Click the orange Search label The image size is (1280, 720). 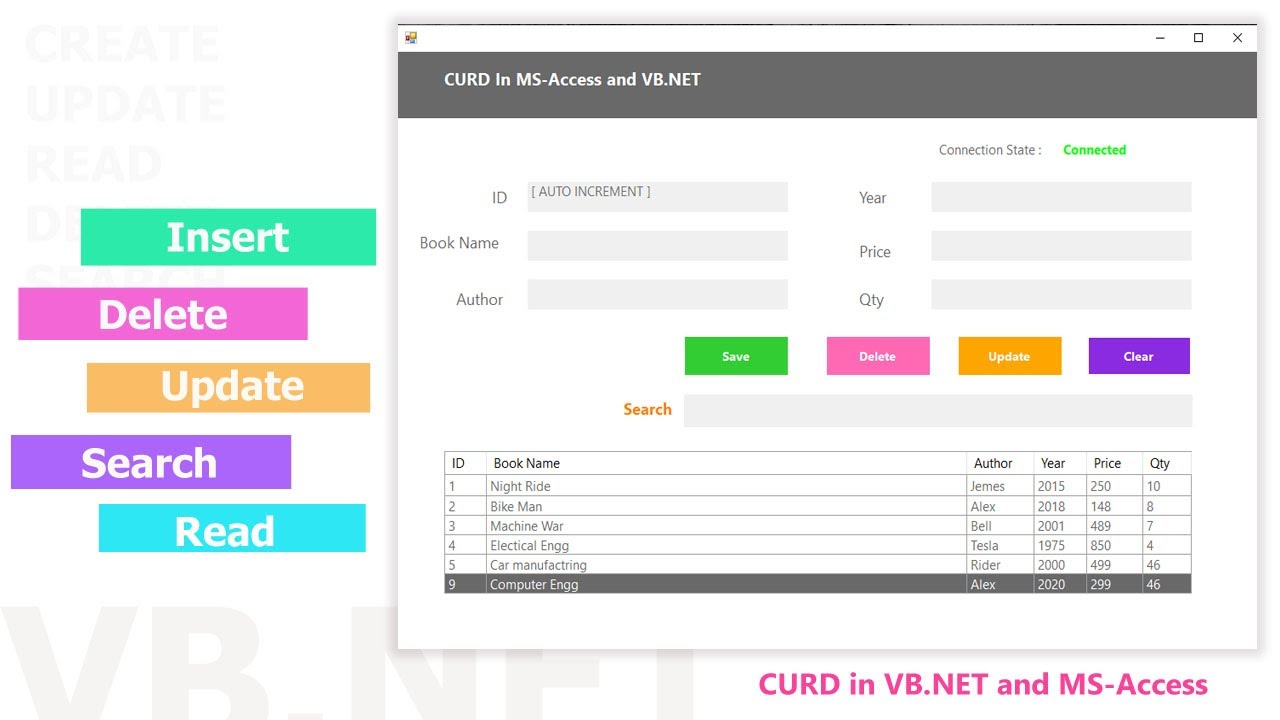(x=647, y=409)
